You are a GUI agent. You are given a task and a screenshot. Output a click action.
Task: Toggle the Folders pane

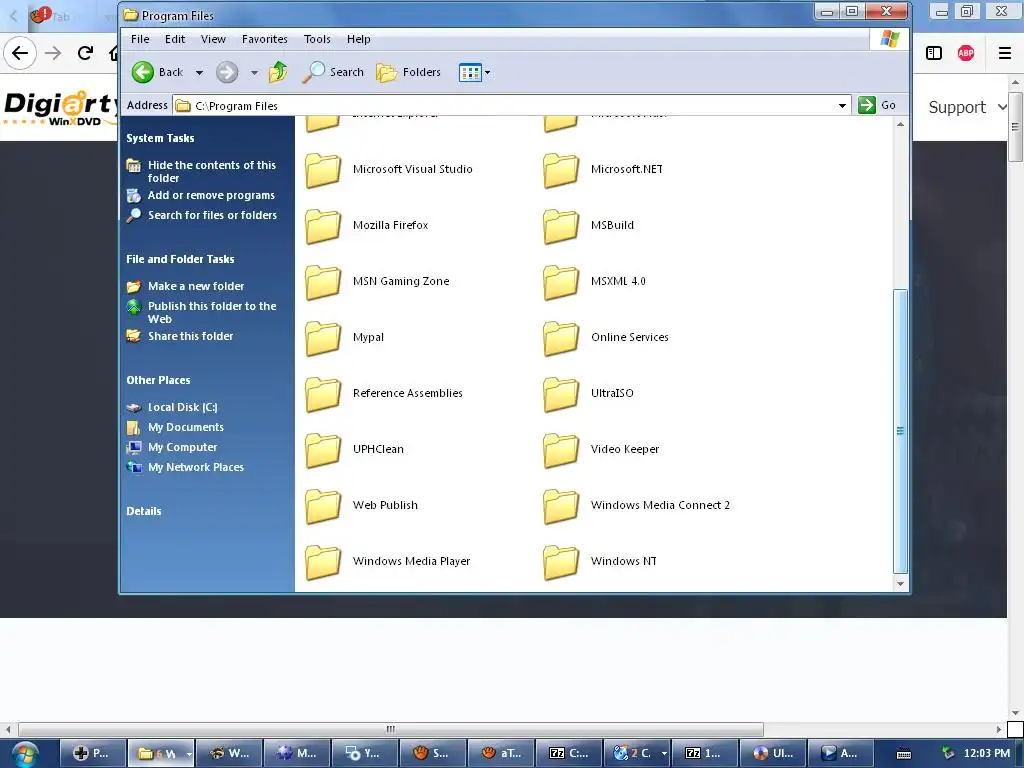click(x=409, y=72)
